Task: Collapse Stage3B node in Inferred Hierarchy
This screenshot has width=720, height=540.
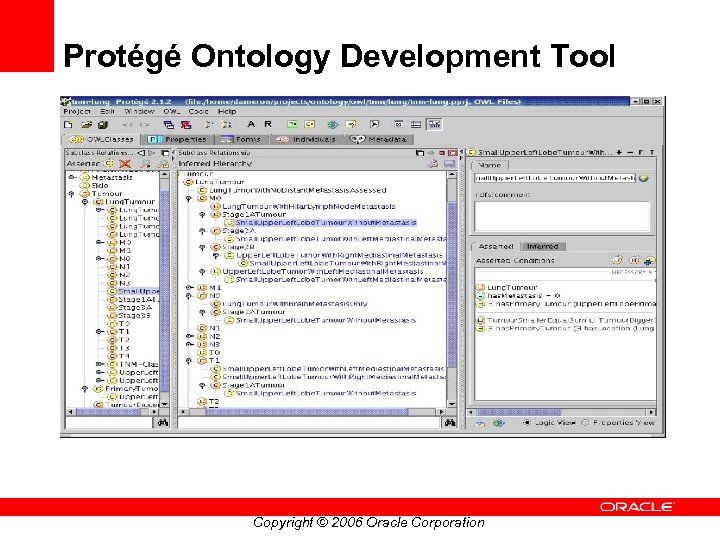Action: (202, 247)
